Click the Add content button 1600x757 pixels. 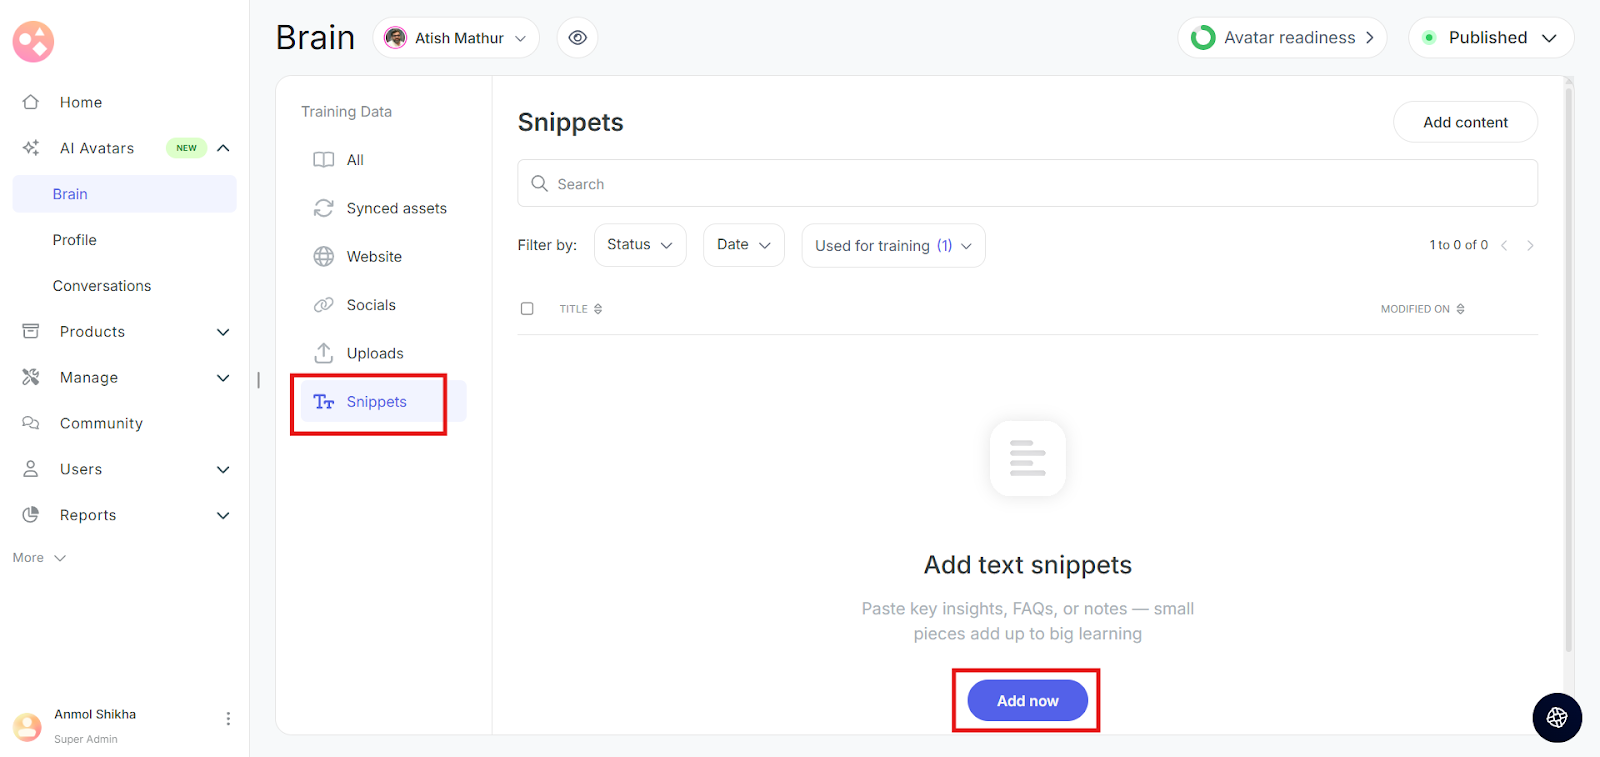pos(1465,122)
